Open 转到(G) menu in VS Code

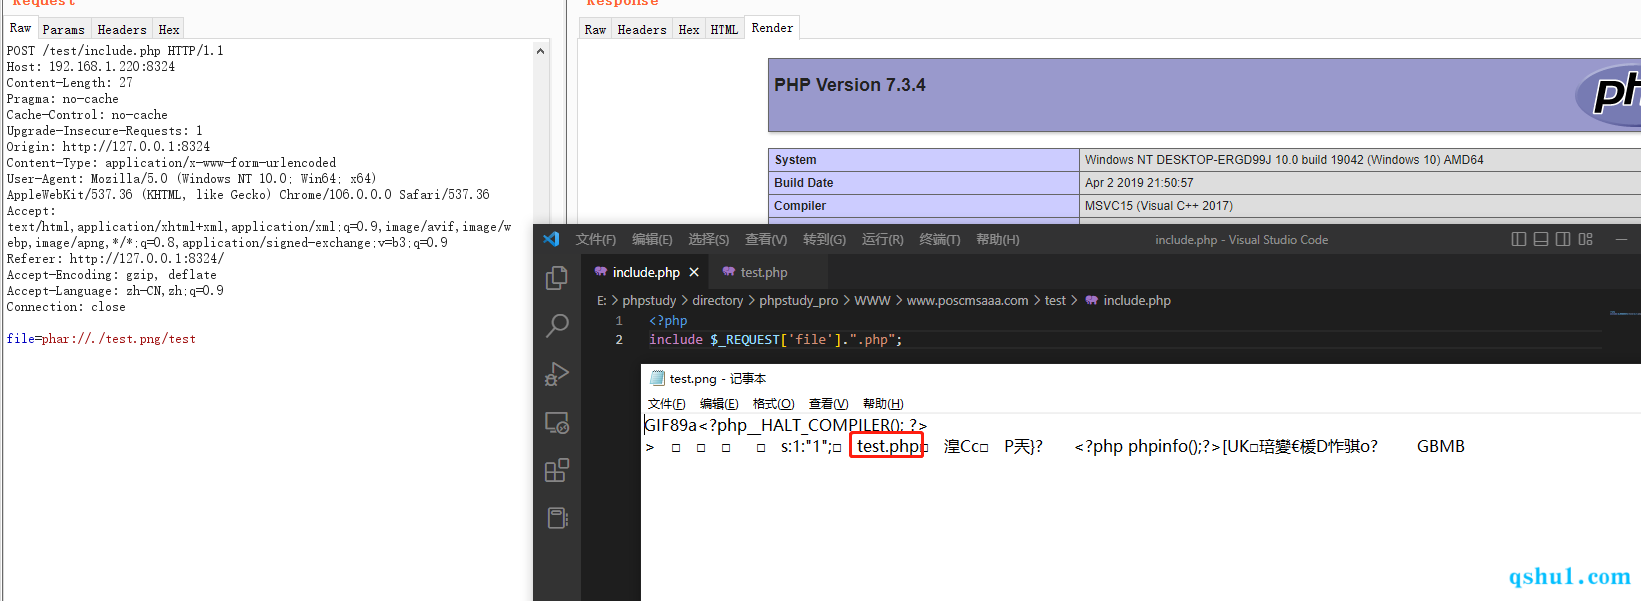tap(824, 239)
